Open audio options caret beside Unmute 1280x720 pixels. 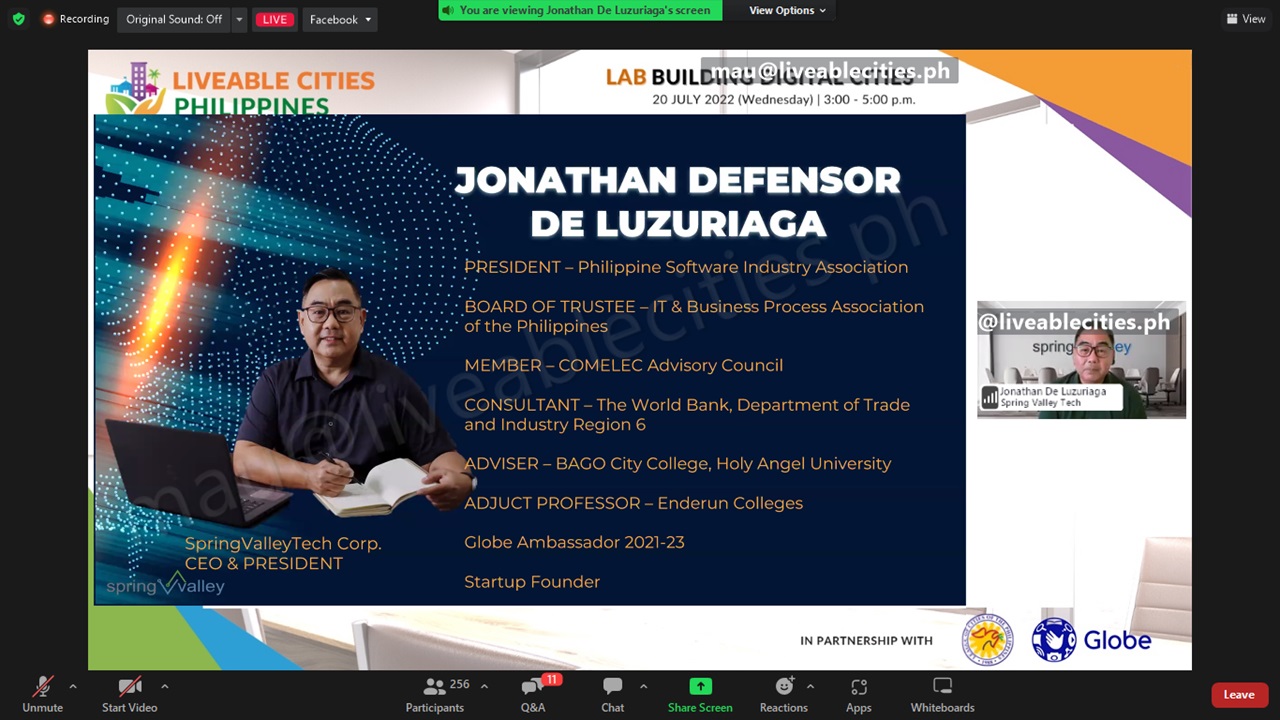pyautogui.click(x=72, y=687)
